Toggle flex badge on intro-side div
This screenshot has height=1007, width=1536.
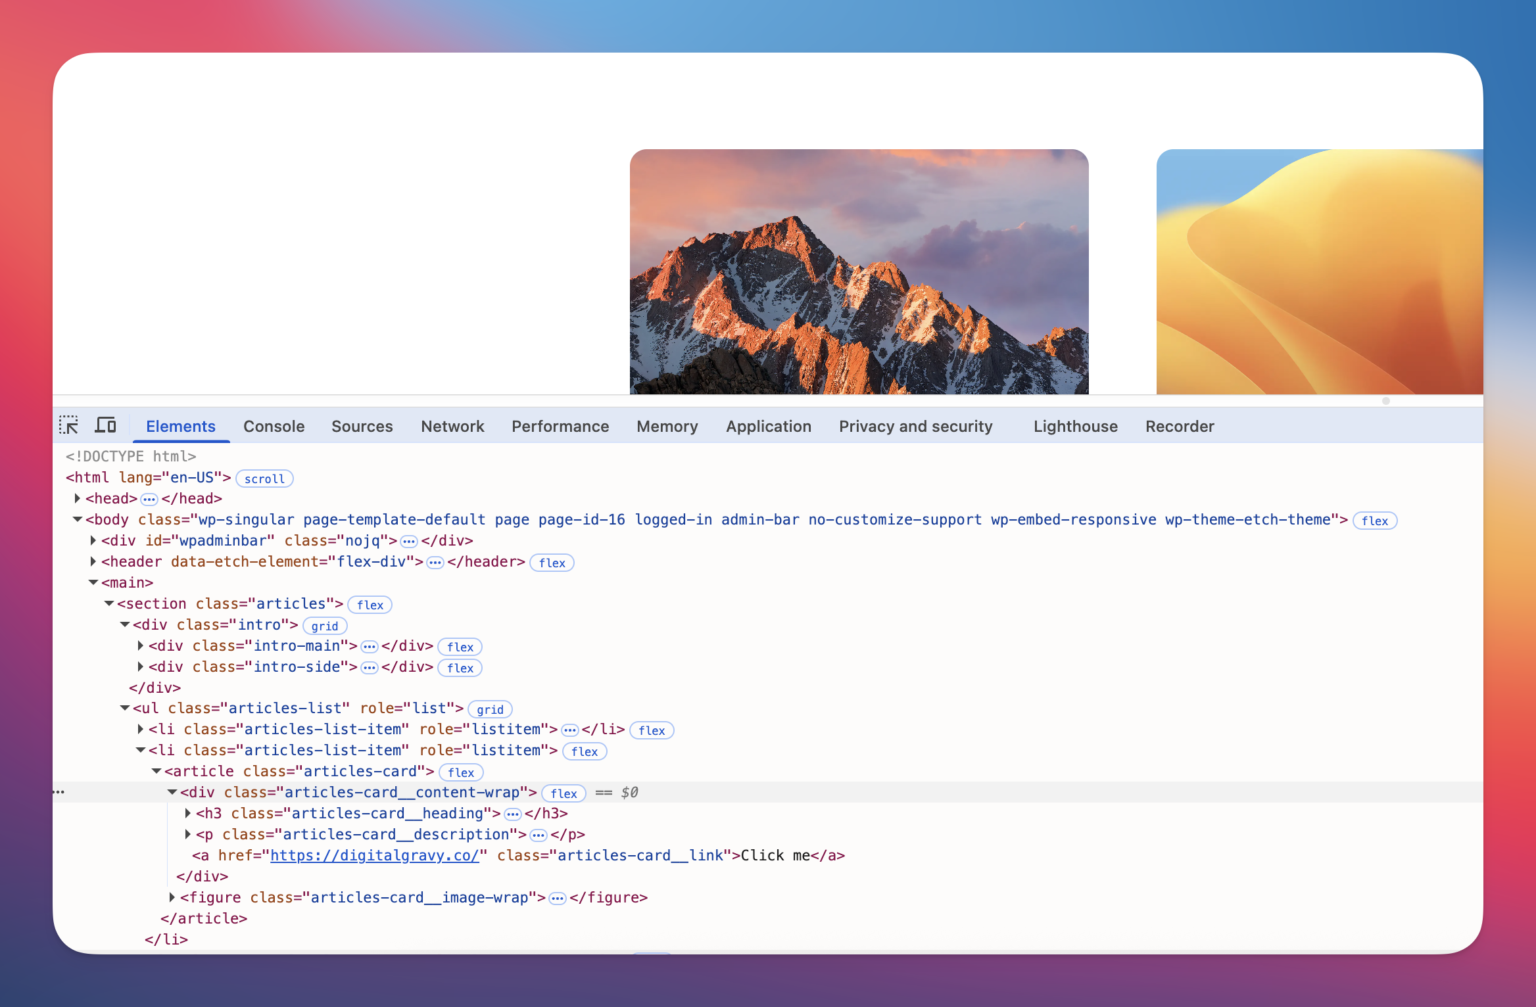pos(460,668)
